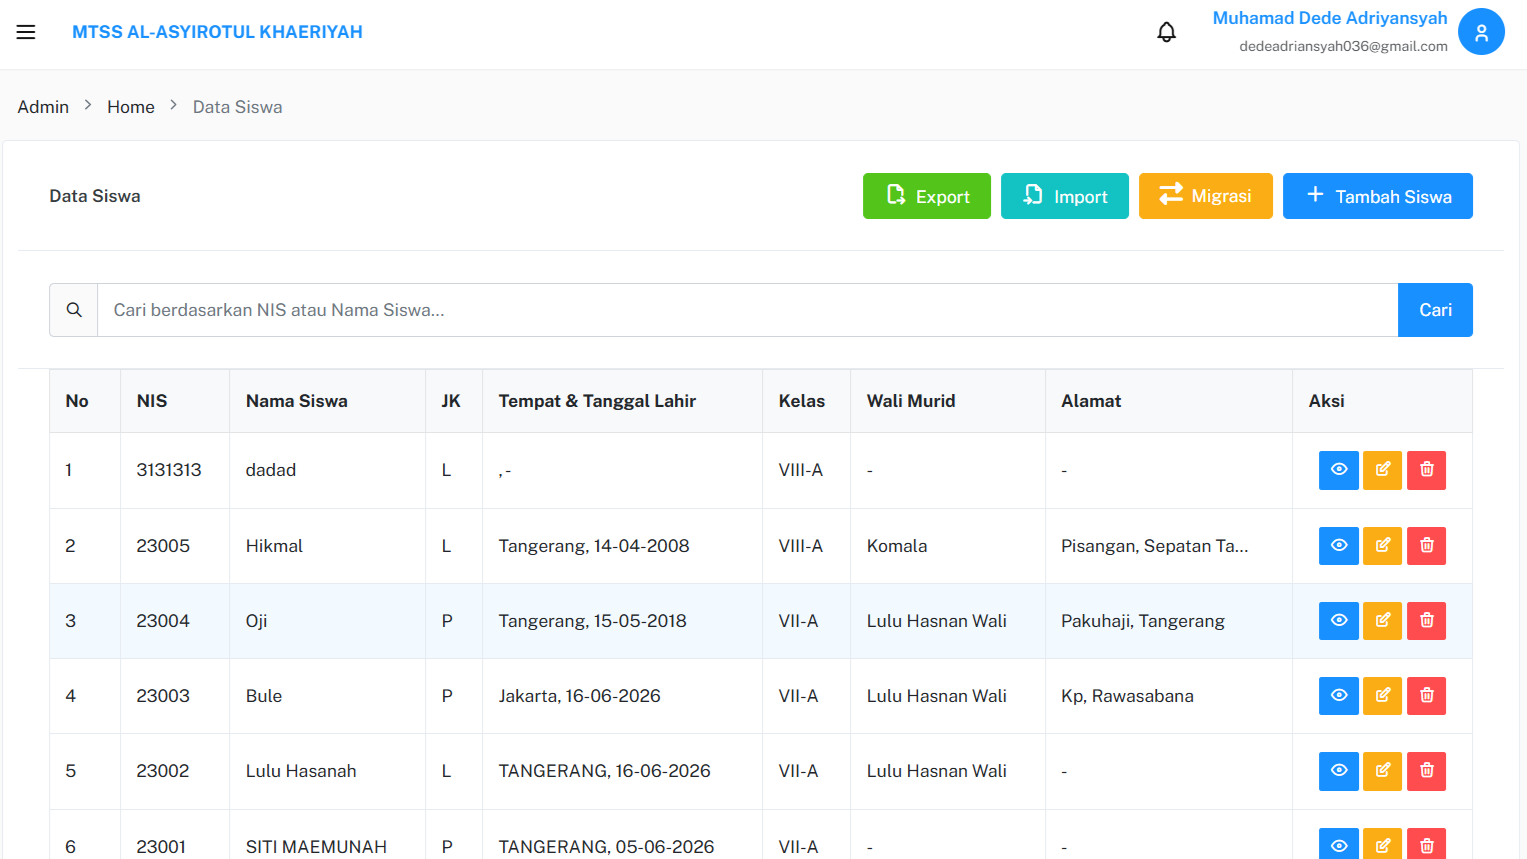Viewport: 1527px width, 859px height.
Task: Select the address Pakuhaji, Tangerang
Action: [1143, 621]
